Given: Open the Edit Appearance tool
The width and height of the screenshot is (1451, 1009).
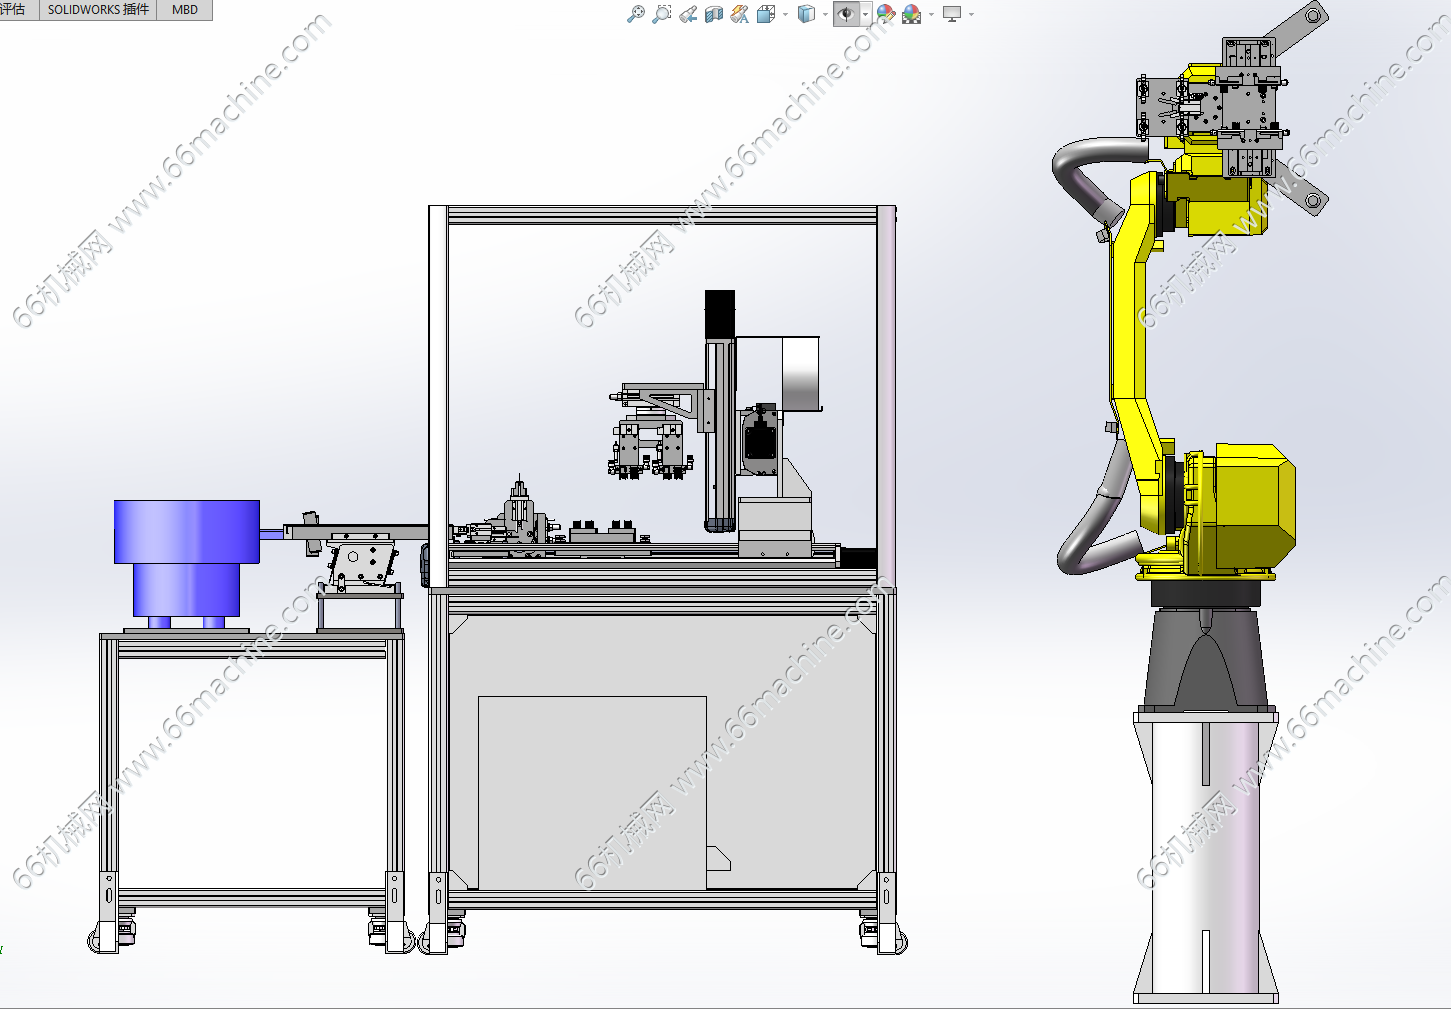Looking at the screenshot, I should pos(885,14).
